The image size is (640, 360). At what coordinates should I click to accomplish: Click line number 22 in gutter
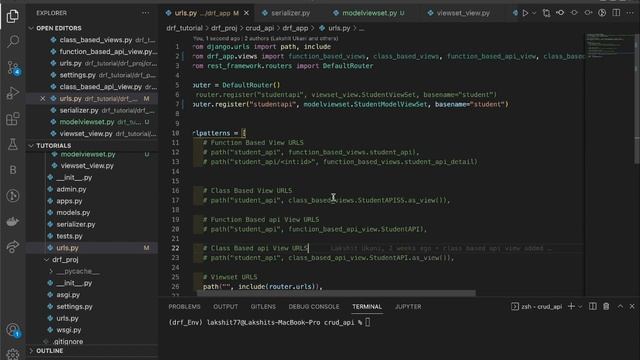175,248
